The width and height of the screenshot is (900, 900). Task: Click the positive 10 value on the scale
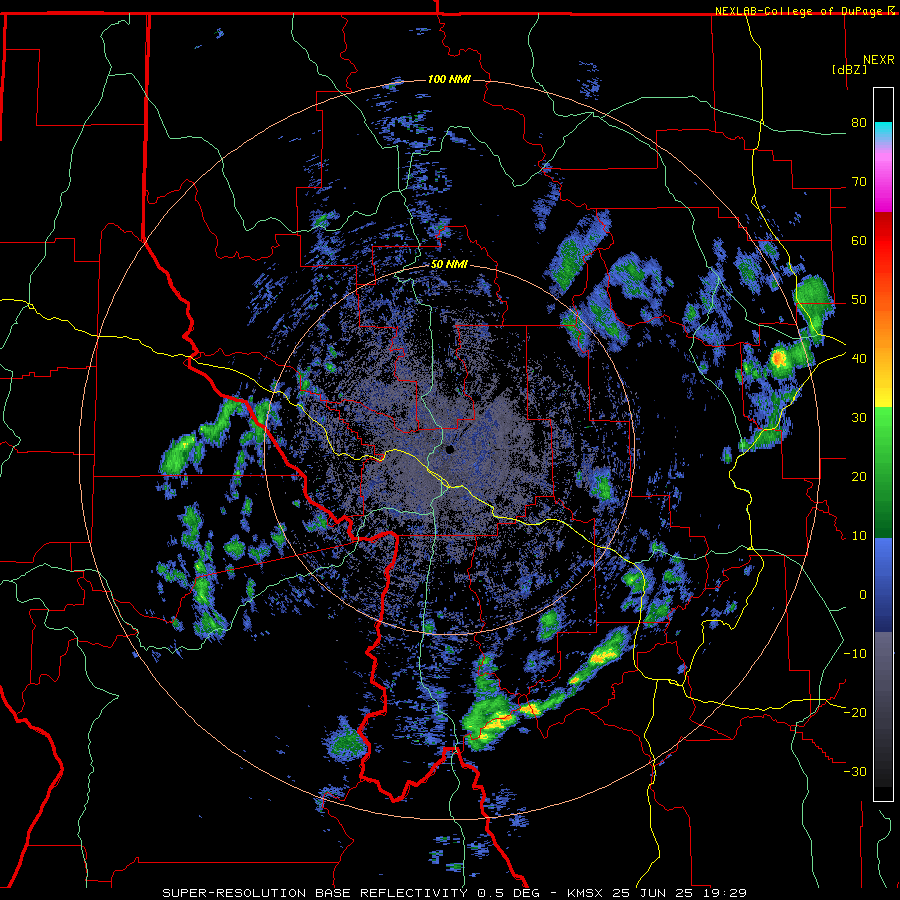coord(859,536)
